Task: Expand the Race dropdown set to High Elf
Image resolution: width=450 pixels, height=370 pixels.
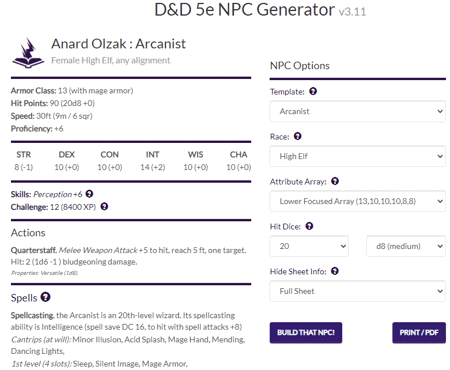Action: (x=357, y=156)
